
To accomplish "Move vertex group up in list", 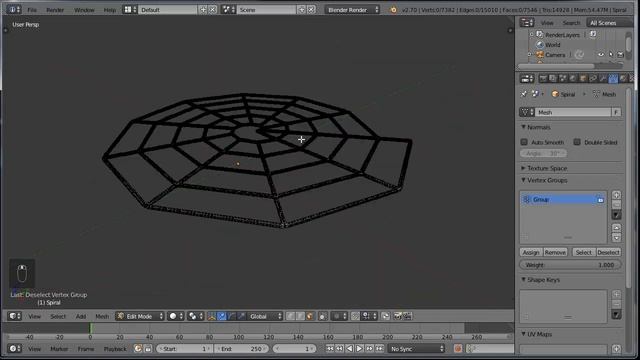I will (x=616, y=228).
